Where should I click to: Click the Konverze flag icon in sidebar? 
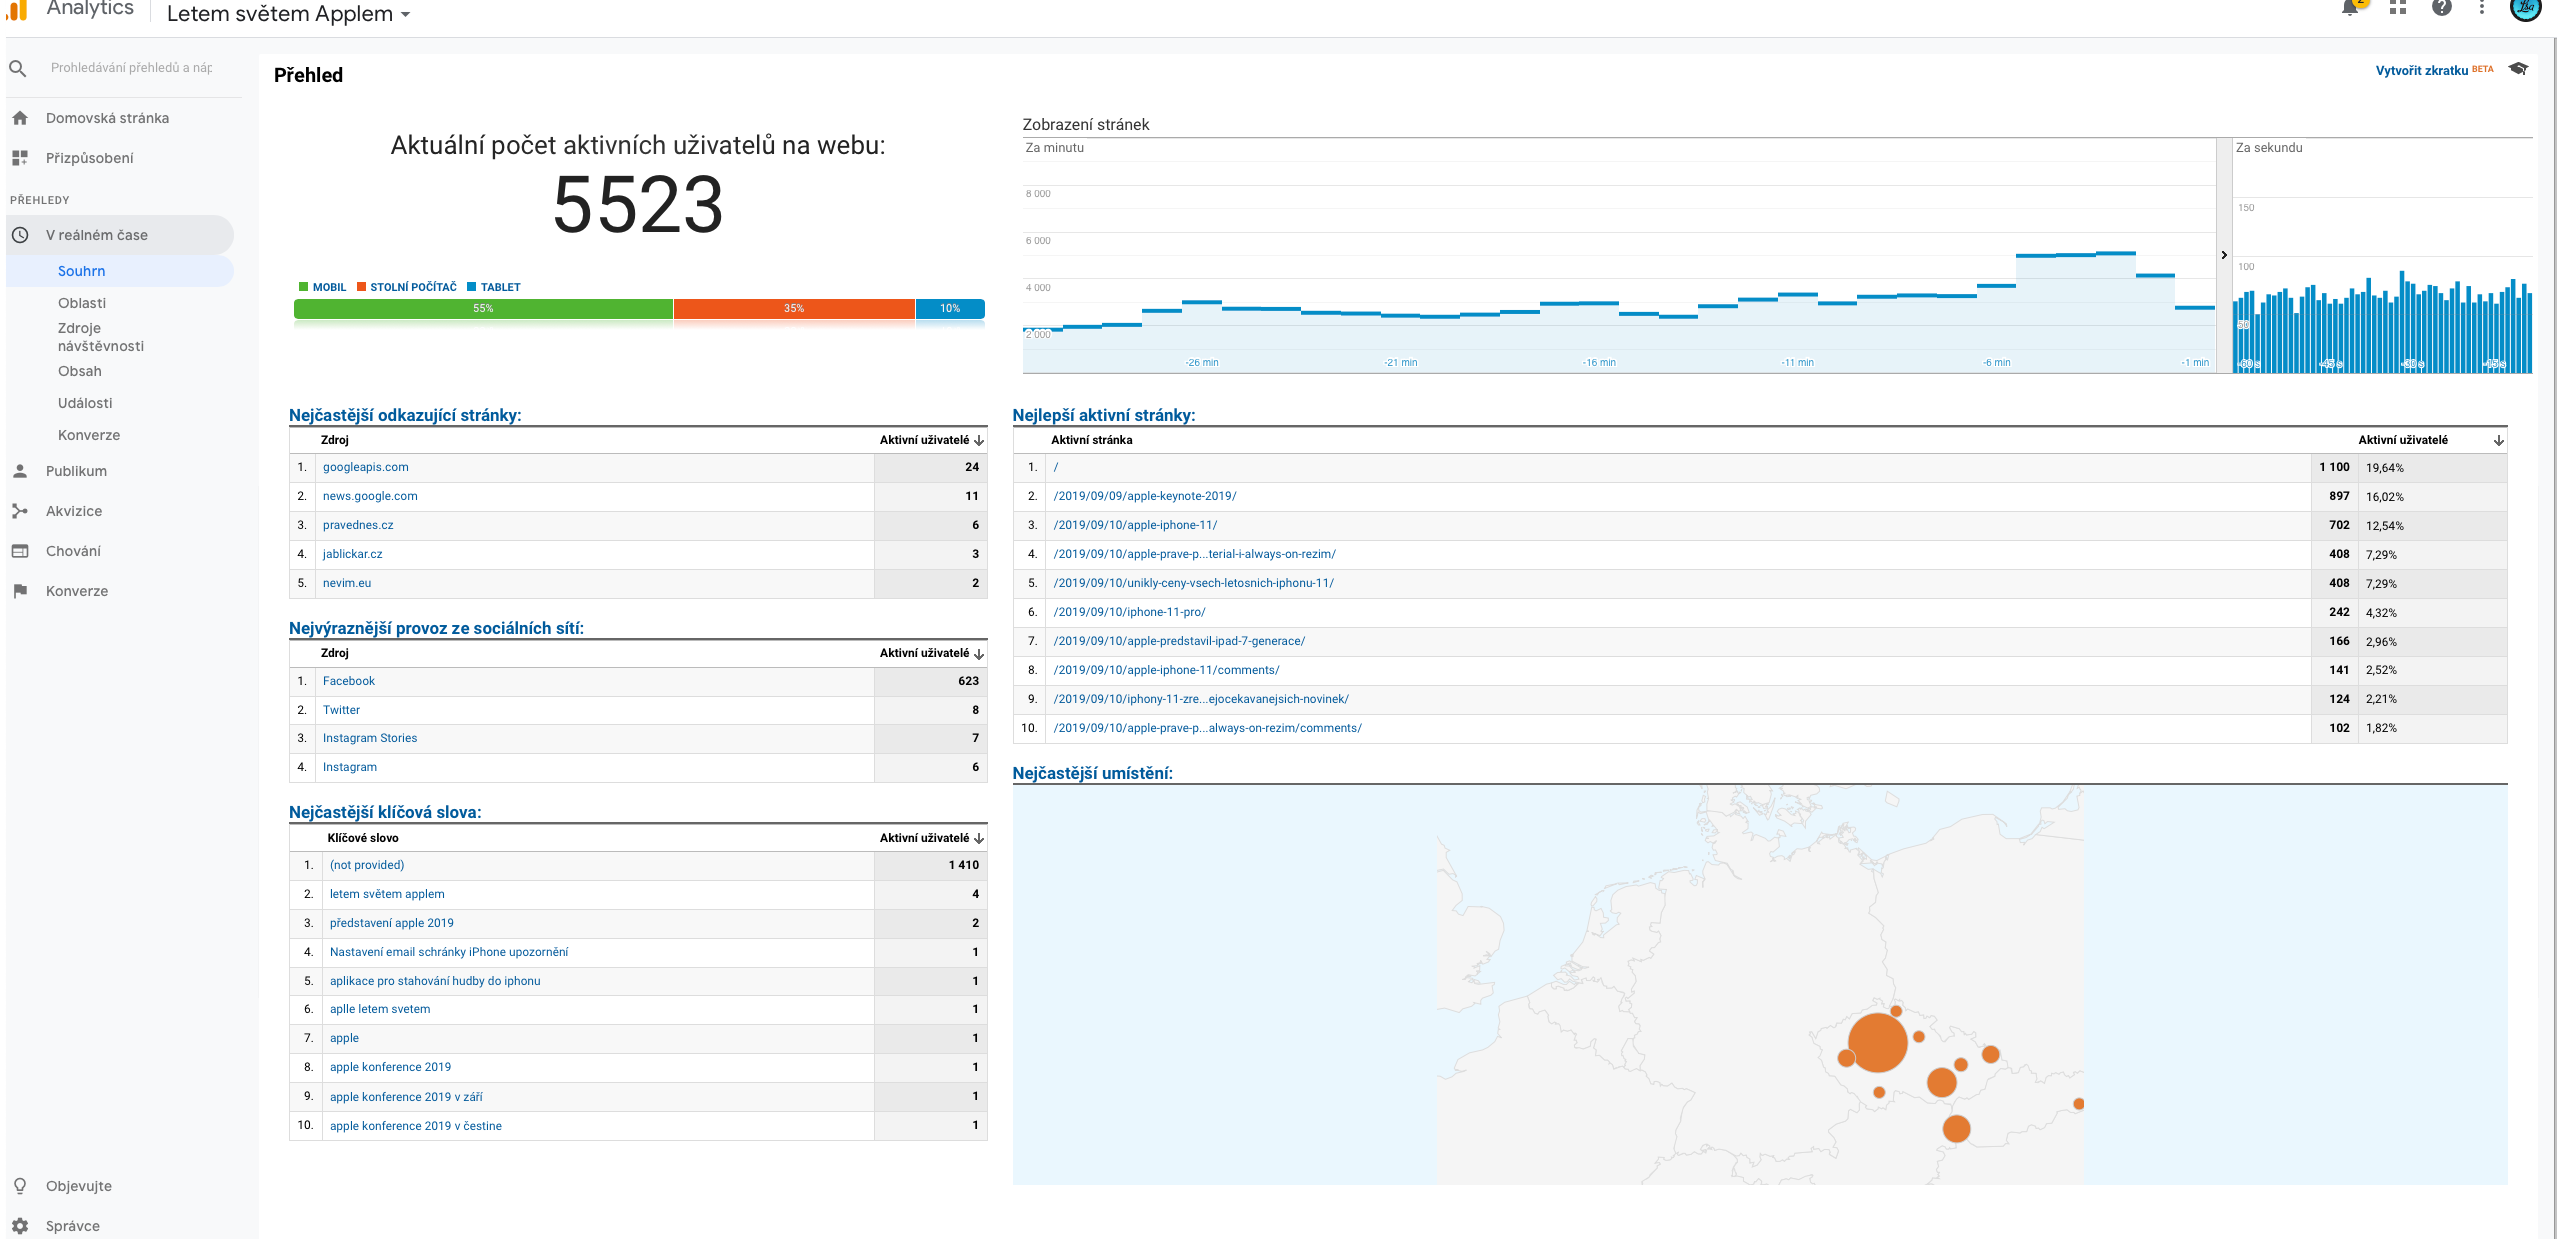20,590
